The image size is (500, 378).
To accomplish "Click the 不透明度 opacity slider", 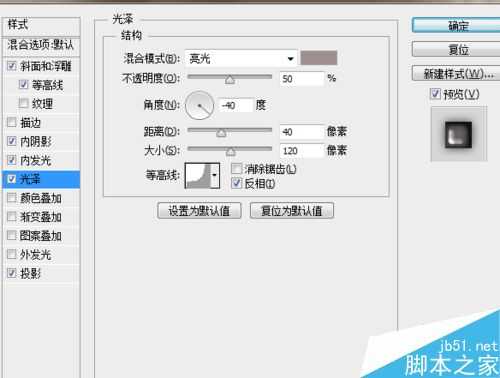I will [x=230, y=78].
